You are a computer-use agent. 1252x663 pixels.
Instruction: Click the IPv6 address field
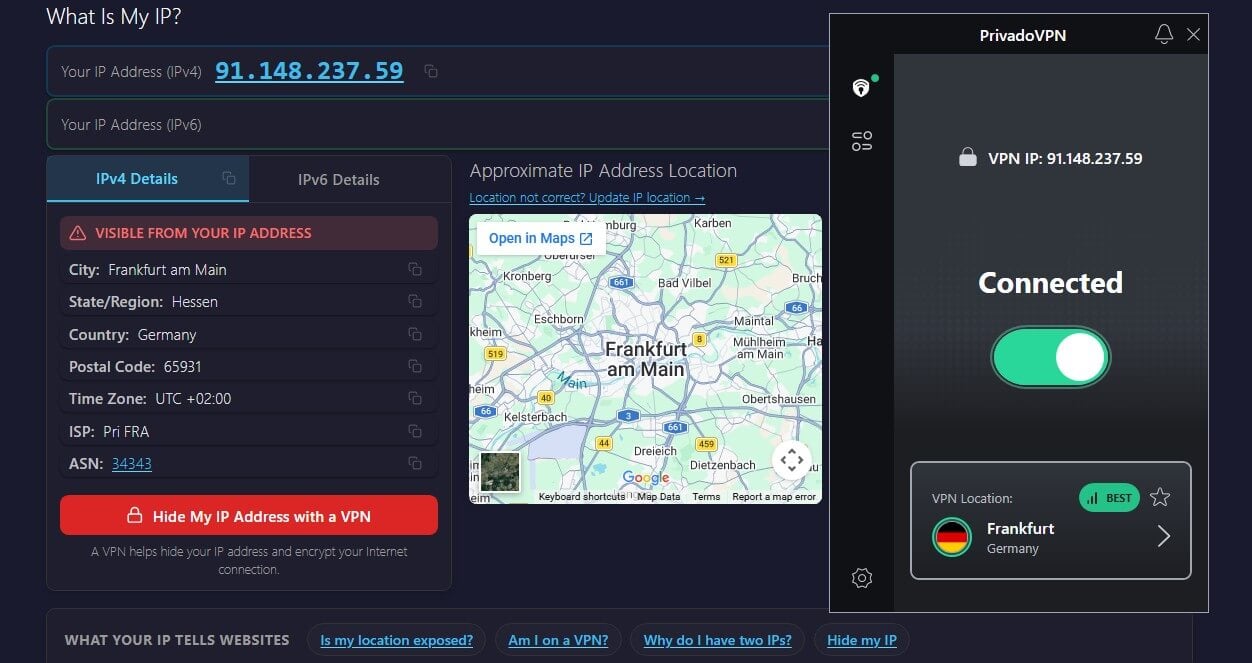pyautogui.click(x=440, y=125)
